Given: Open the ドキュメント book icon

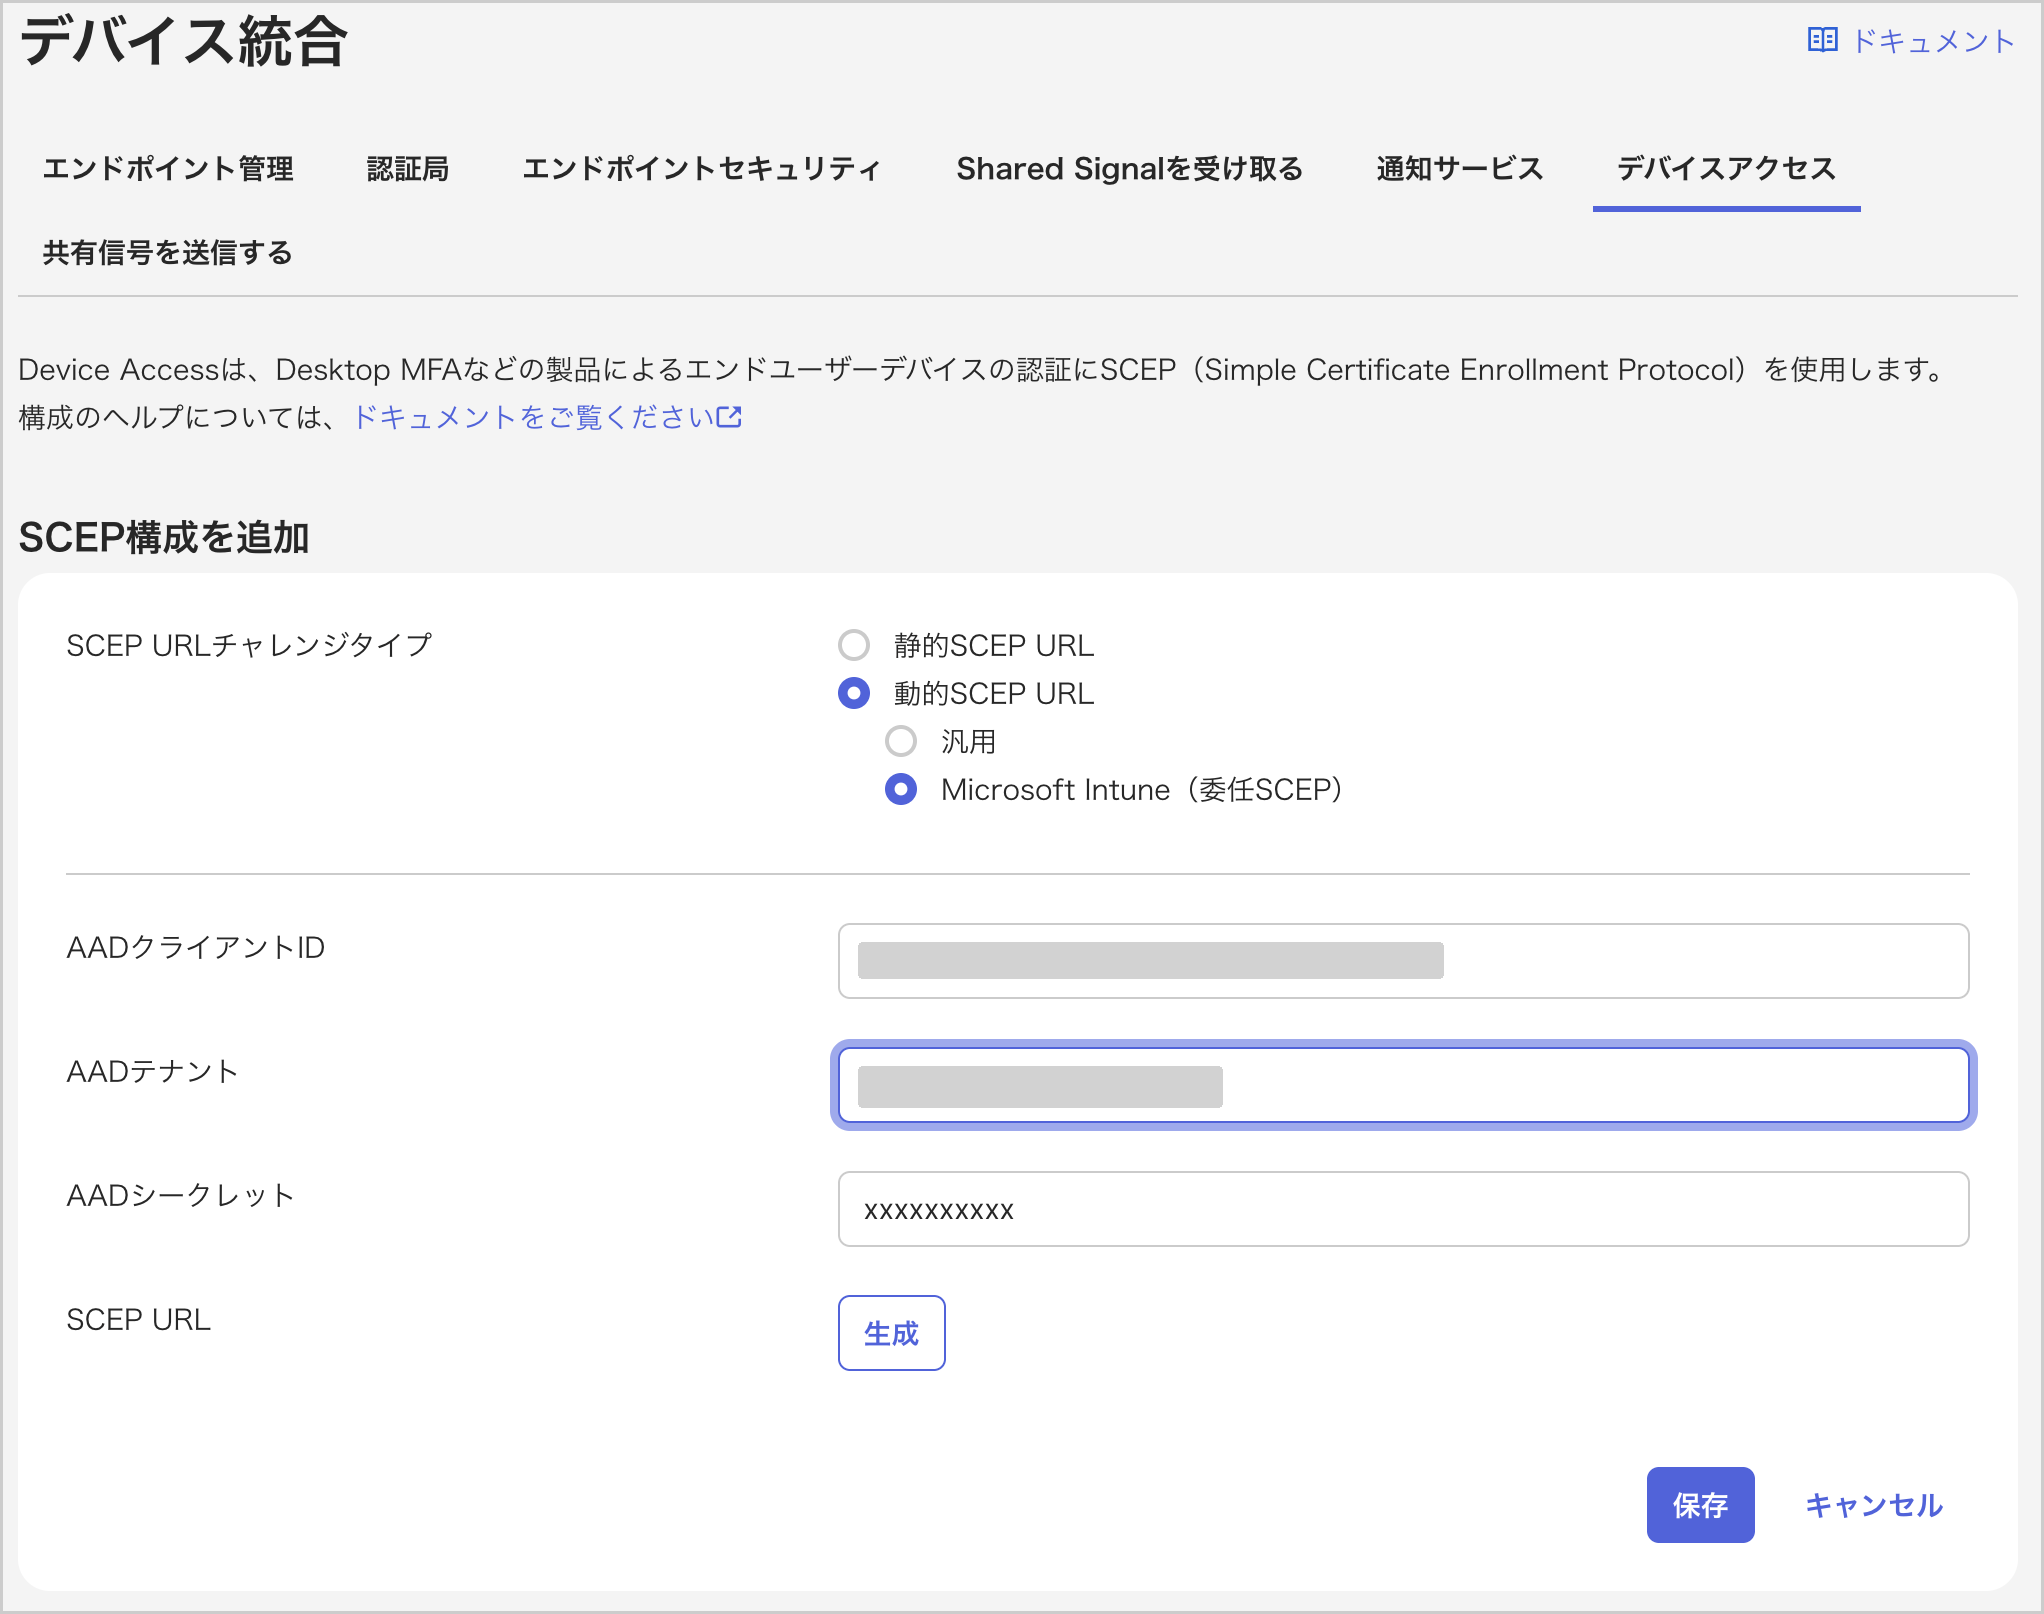Looking at the screenshot, I should pos(1822,40).
